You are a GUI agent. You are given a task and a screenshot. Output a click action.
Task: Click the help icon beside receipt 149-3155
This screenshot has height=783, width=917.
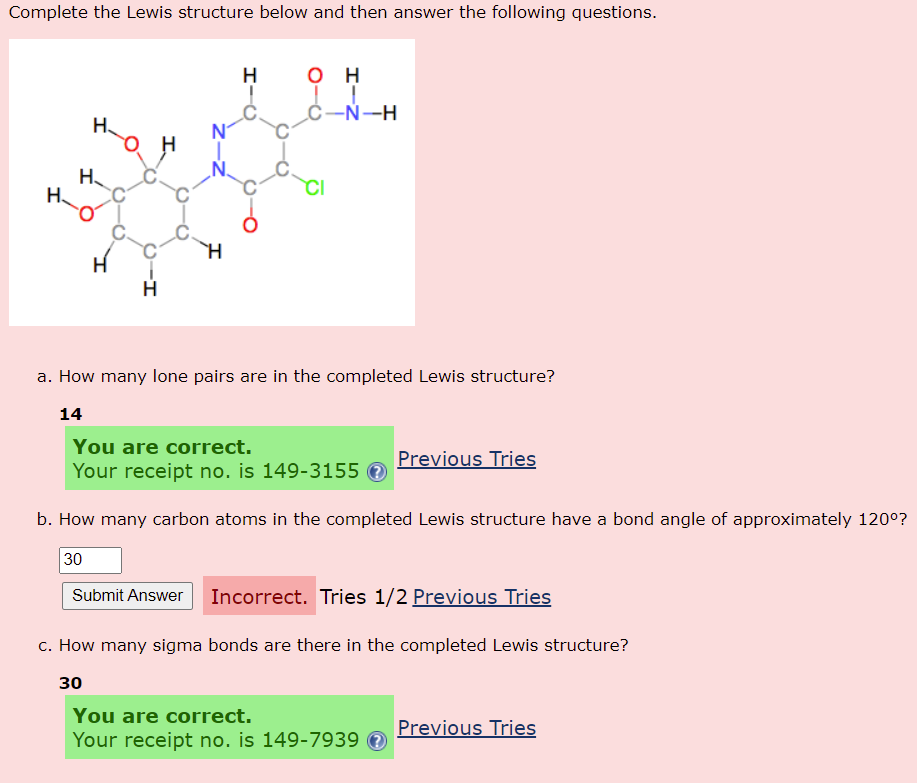377,473
